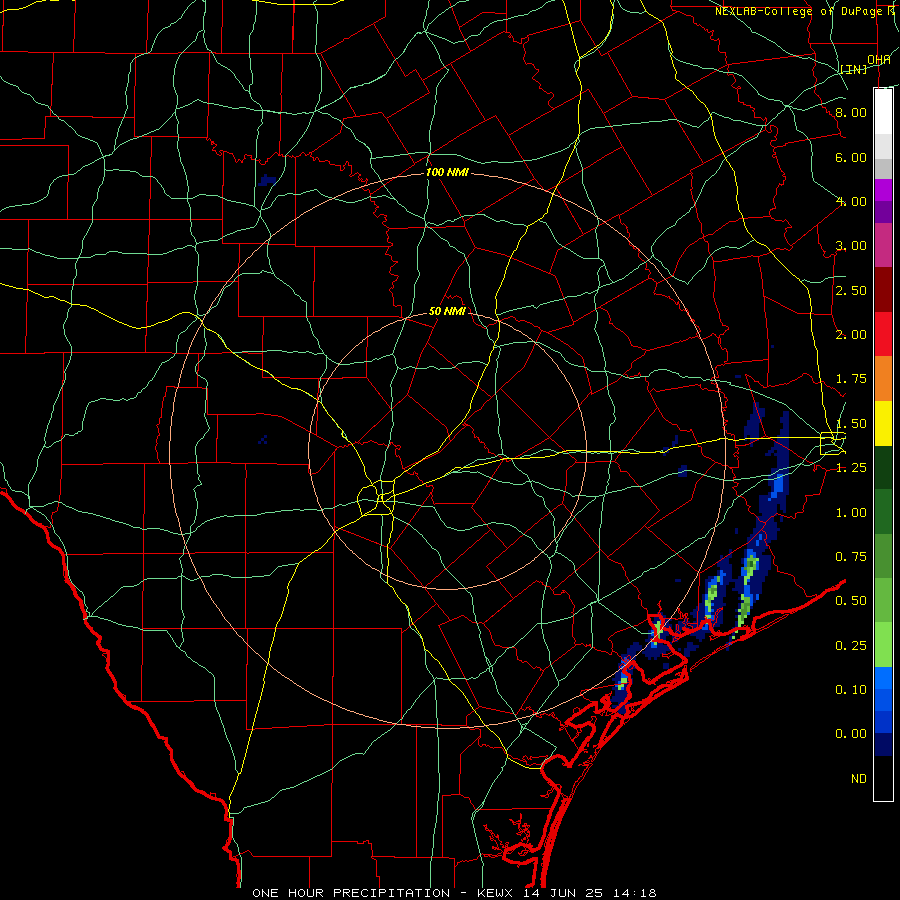This screenshot has height=900, width=900.
Task: Select the 3.00 legend value
Action: (851, 246)
